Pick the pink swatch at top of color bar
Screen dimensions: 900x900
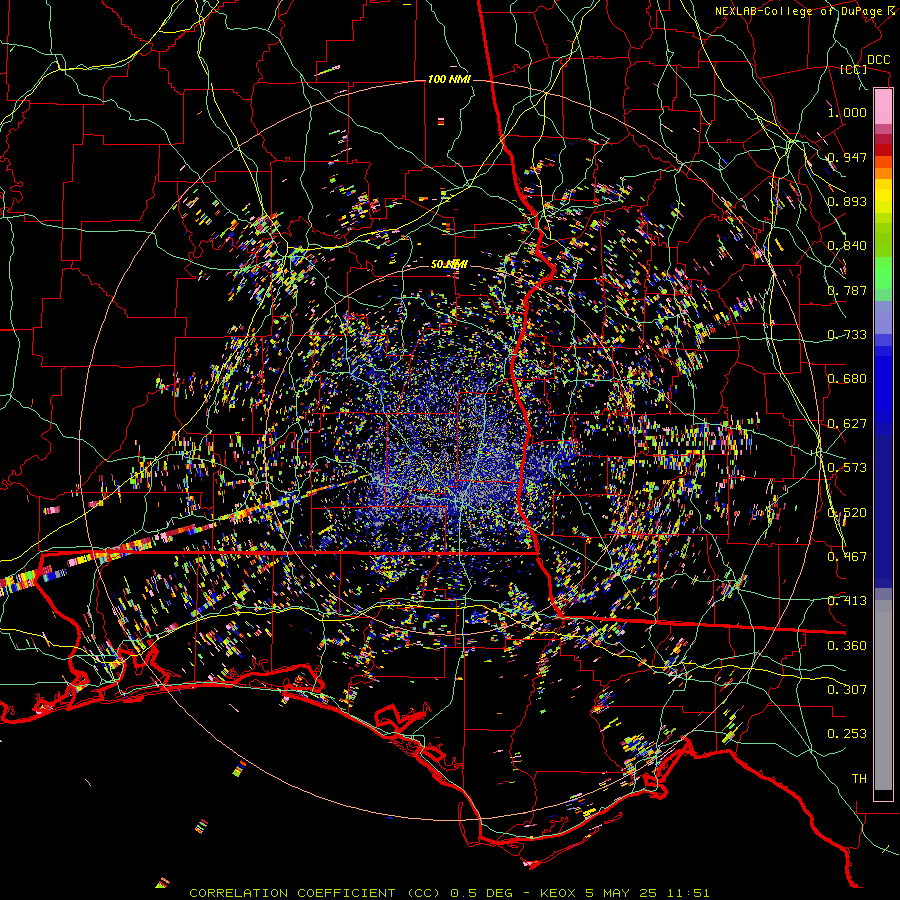[x=883, y=106]
